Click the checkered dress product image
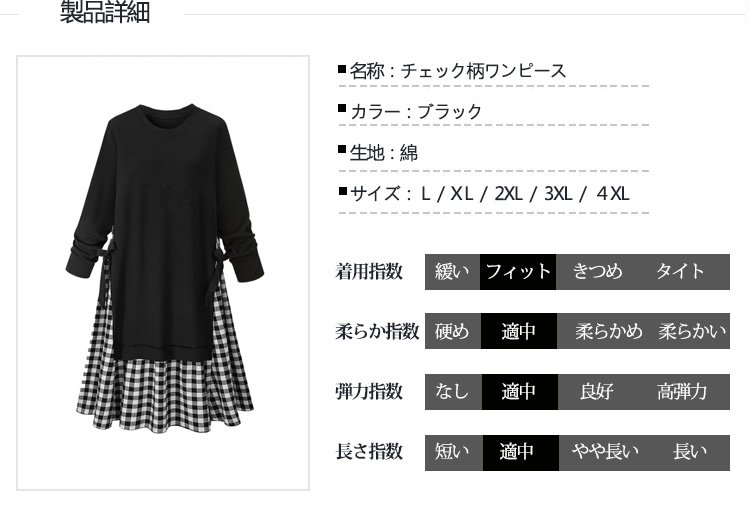 tap(163, 273)
